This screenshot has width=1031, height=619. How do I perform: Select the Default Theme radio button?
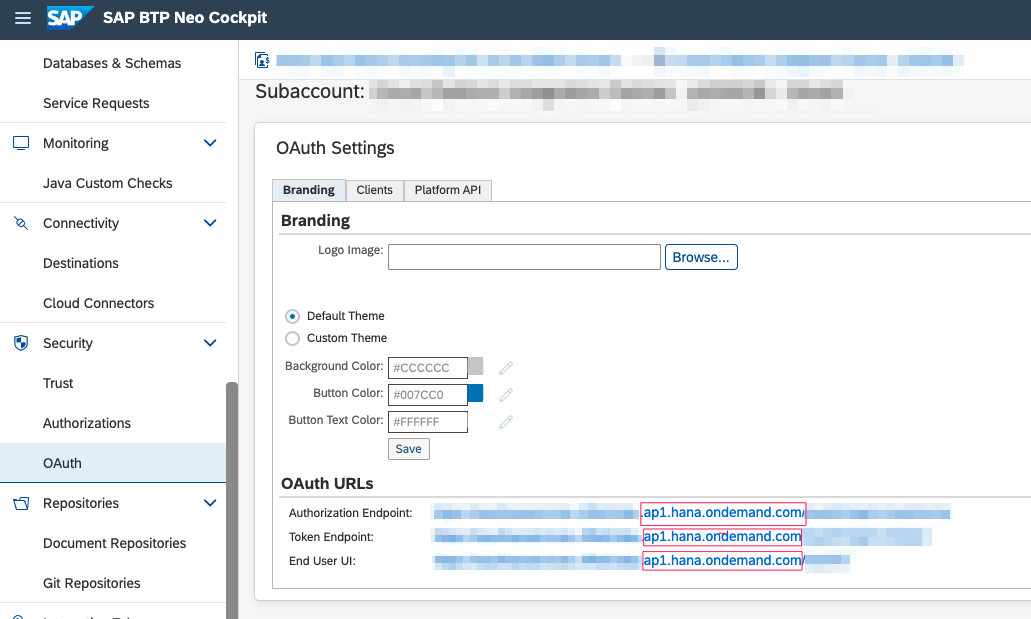[290, 315]
